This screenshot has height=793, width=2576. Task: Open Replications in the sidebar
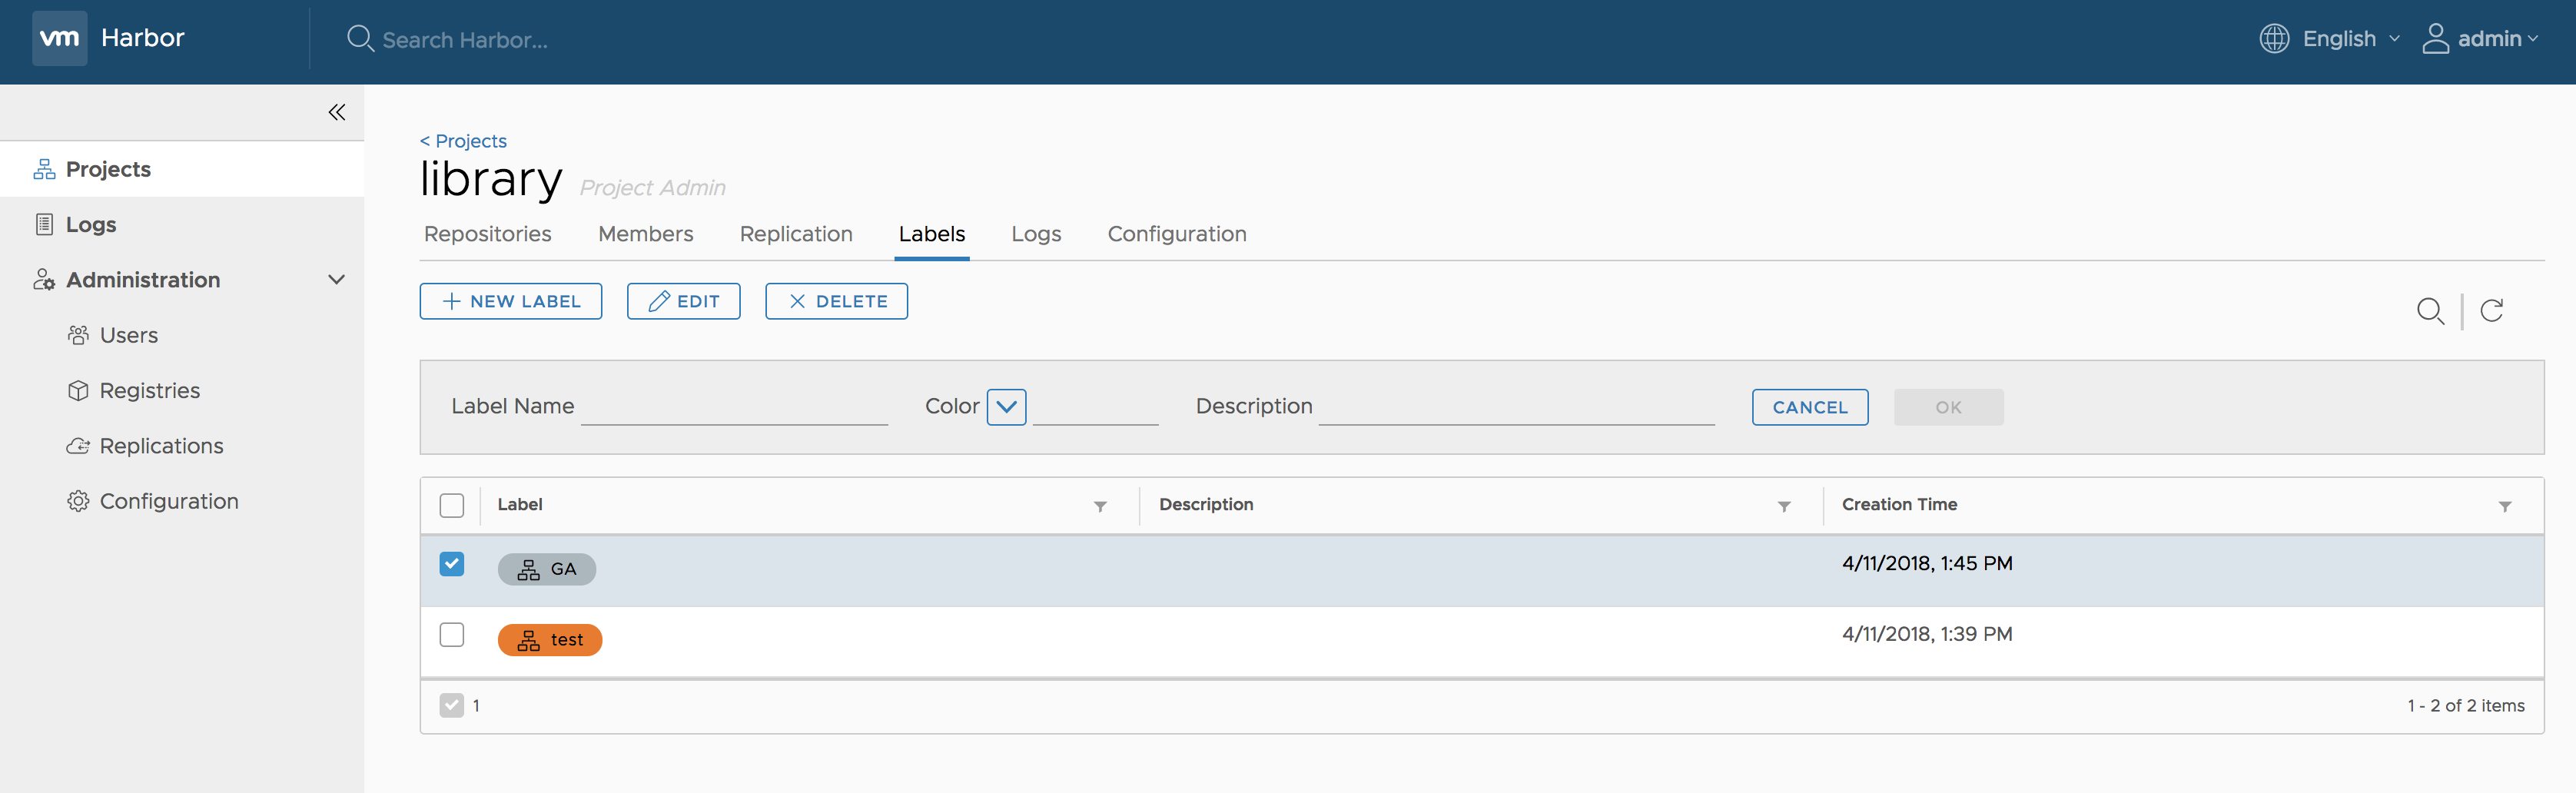click(x=161, y=446)
